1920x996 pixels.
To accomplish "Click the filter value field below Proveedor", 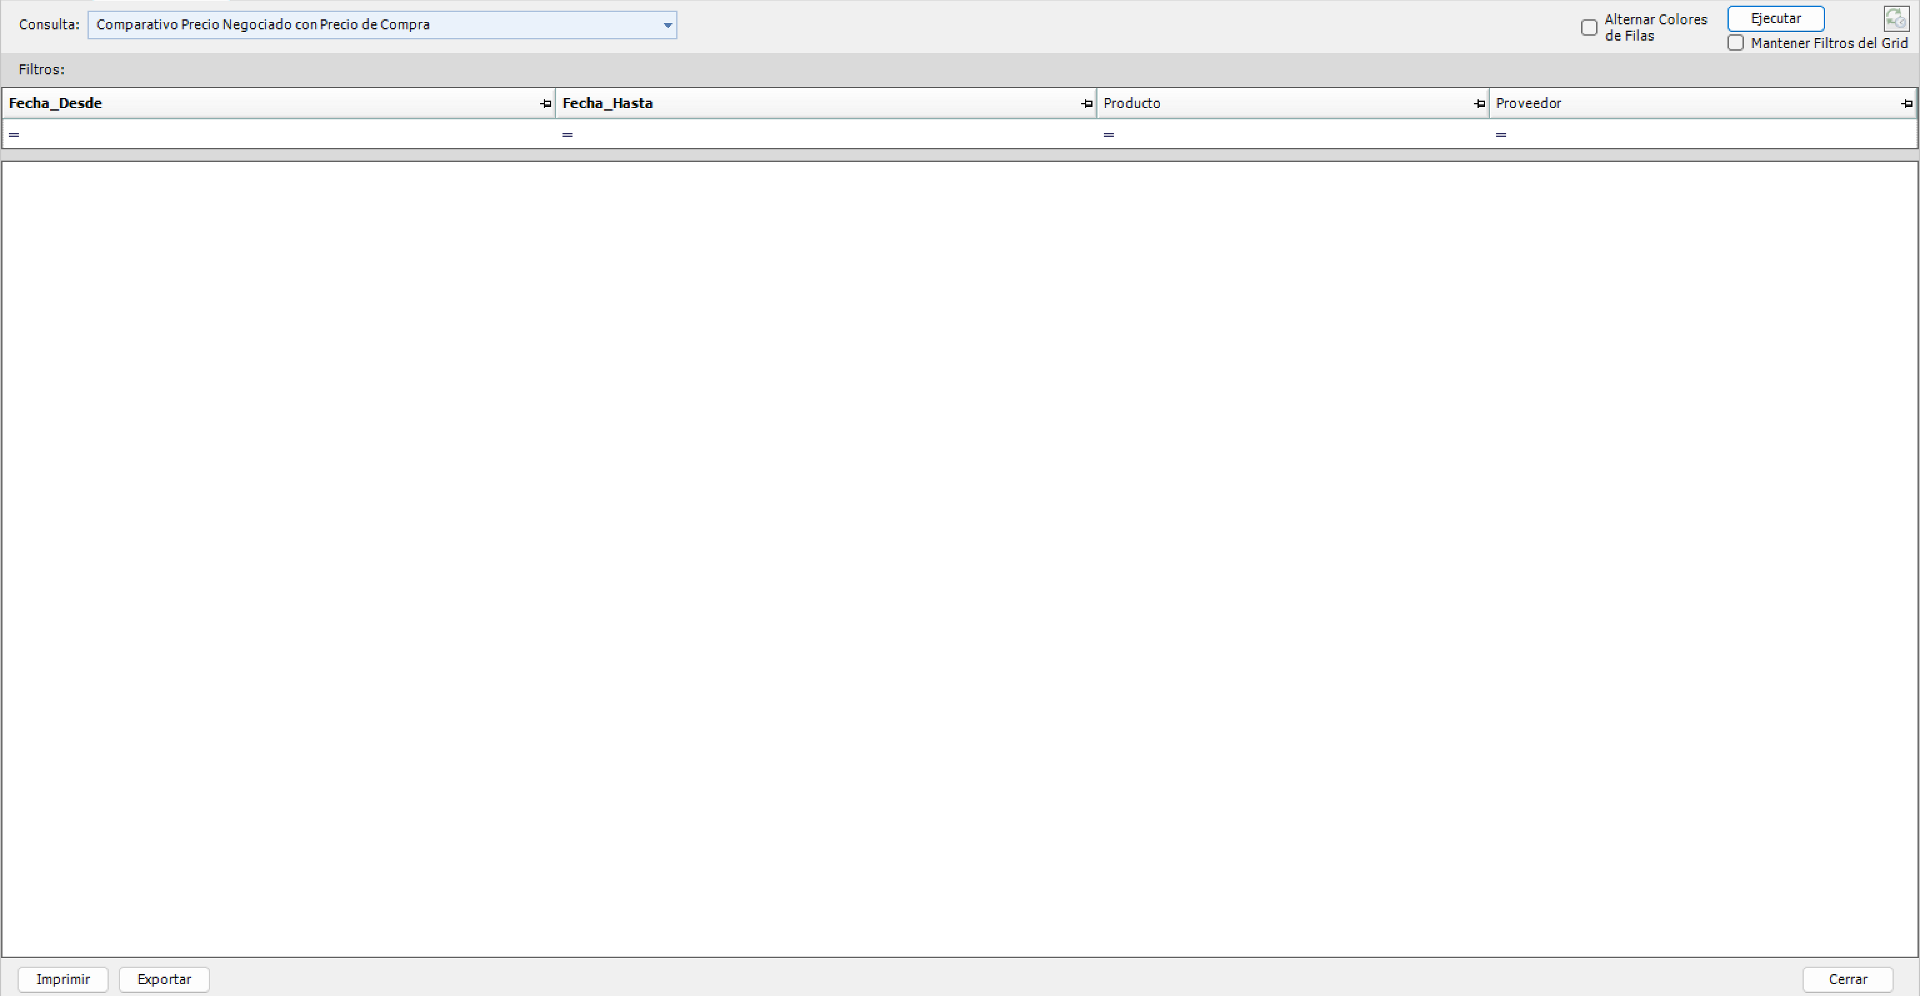I will tap(1700, 135).
